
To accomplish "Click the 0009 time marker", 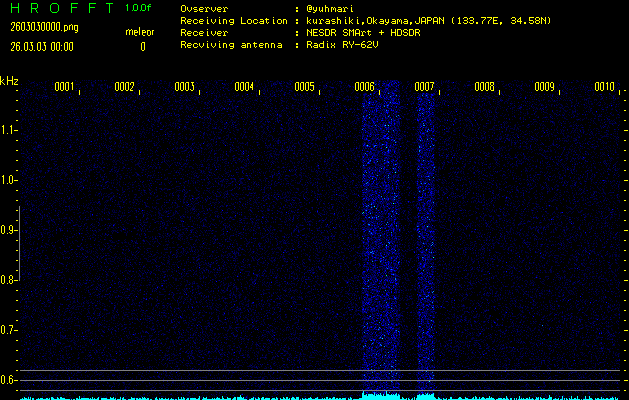I will click(545, 87).
